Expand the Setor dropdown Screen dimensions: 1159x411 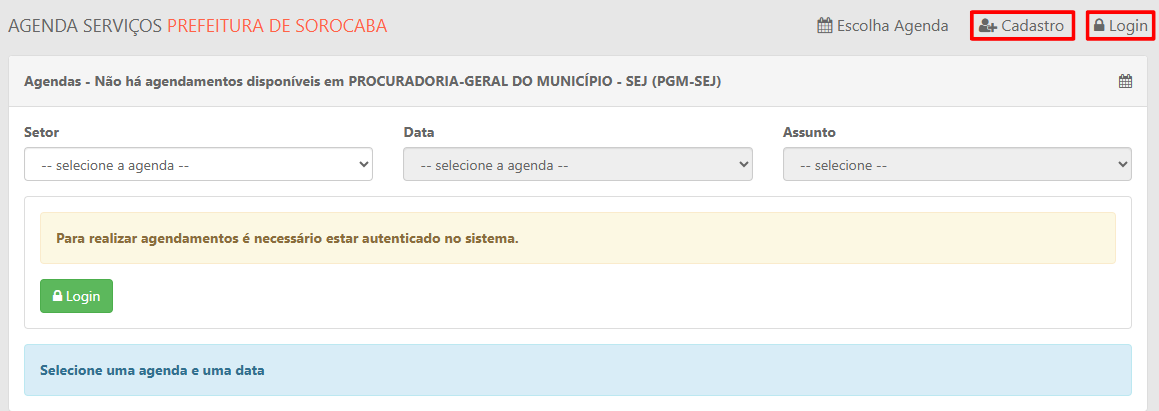tap(198, 165)
